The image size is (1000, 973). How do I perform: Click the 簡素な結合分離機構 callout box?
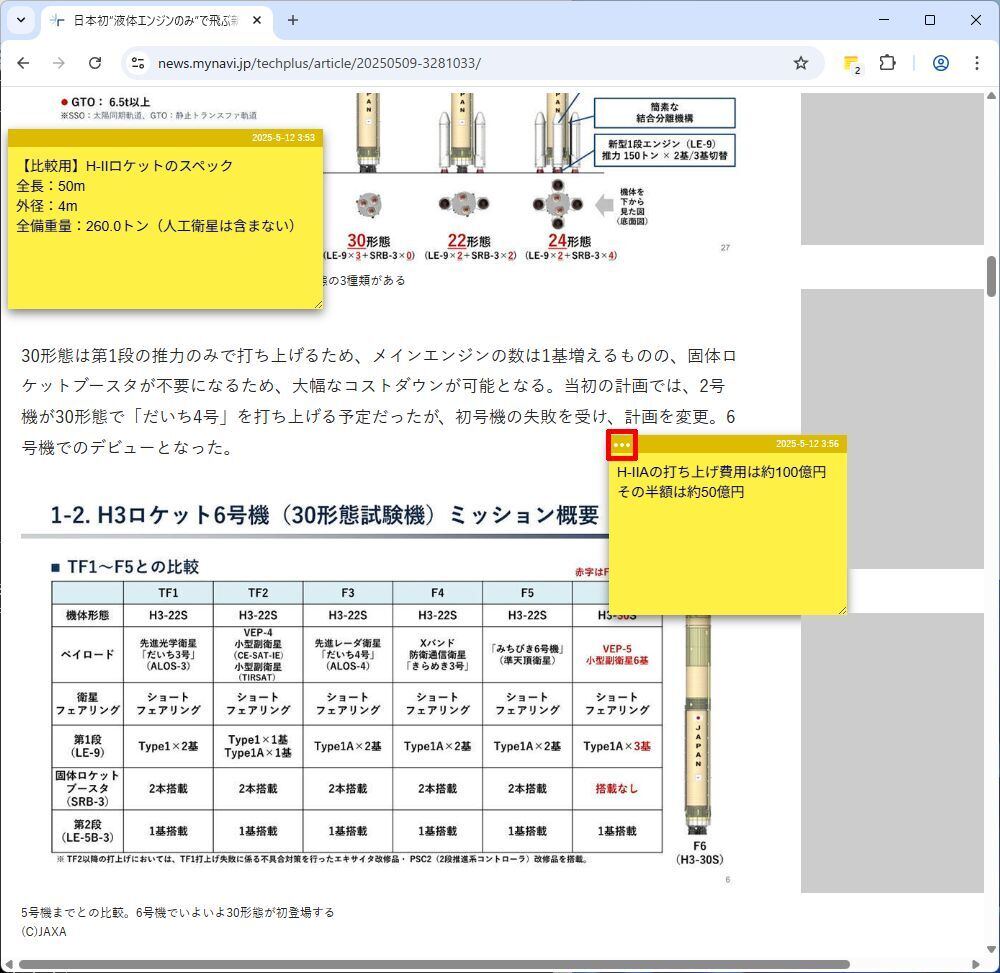pyautogui.click(x=665, y=113)
